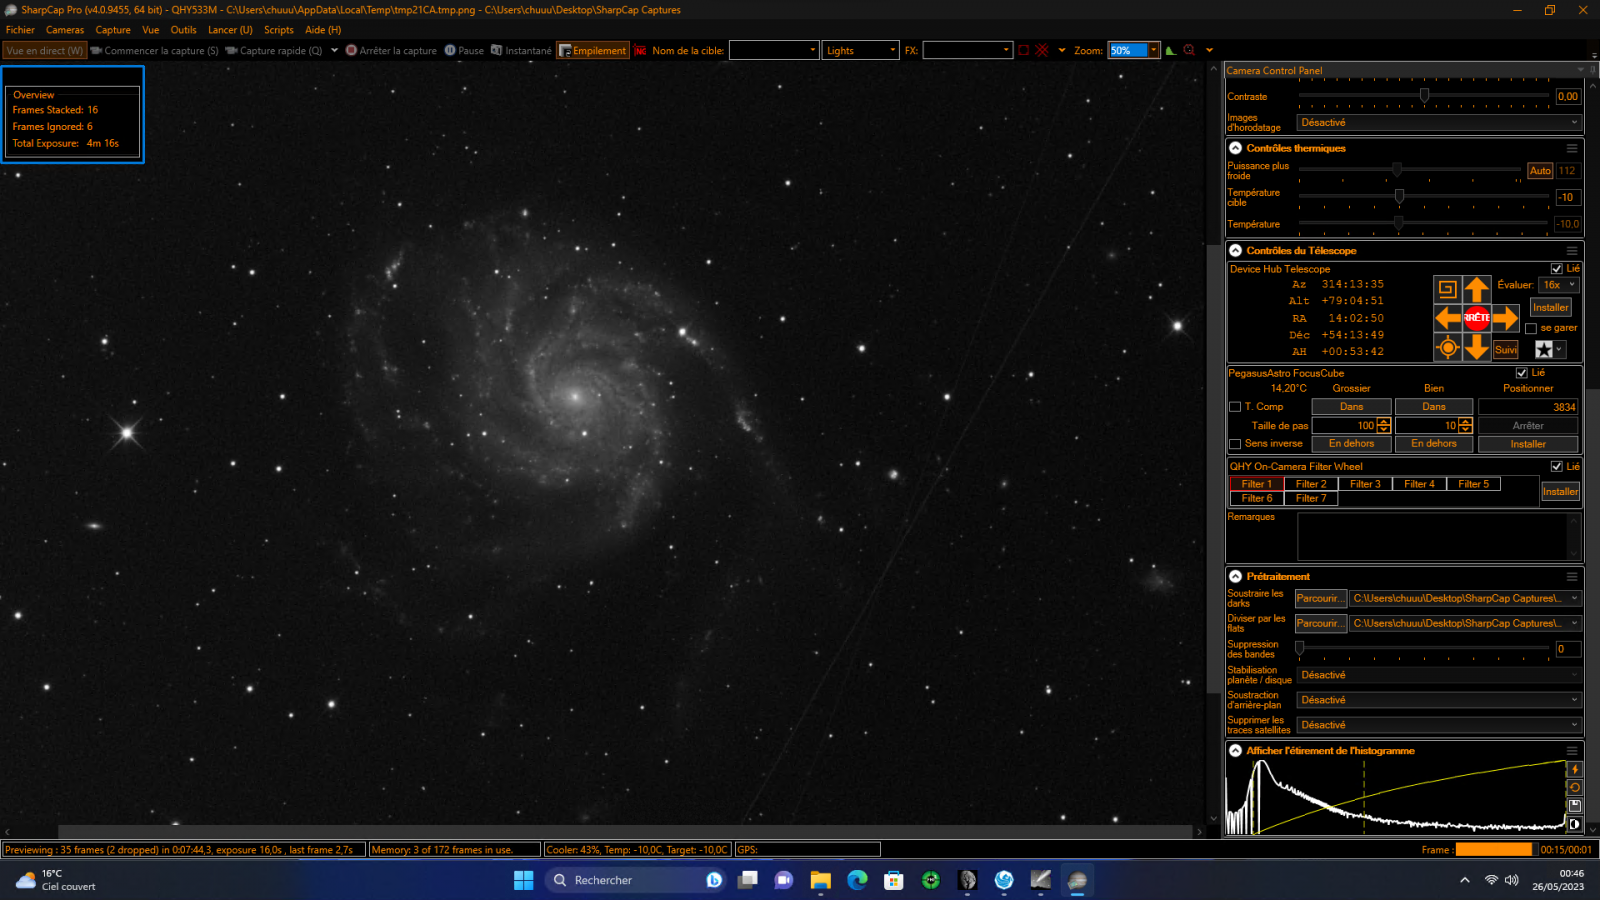1600x900 pixels.
Task: Open the Outils menu
Action: [x=183, y=30]
